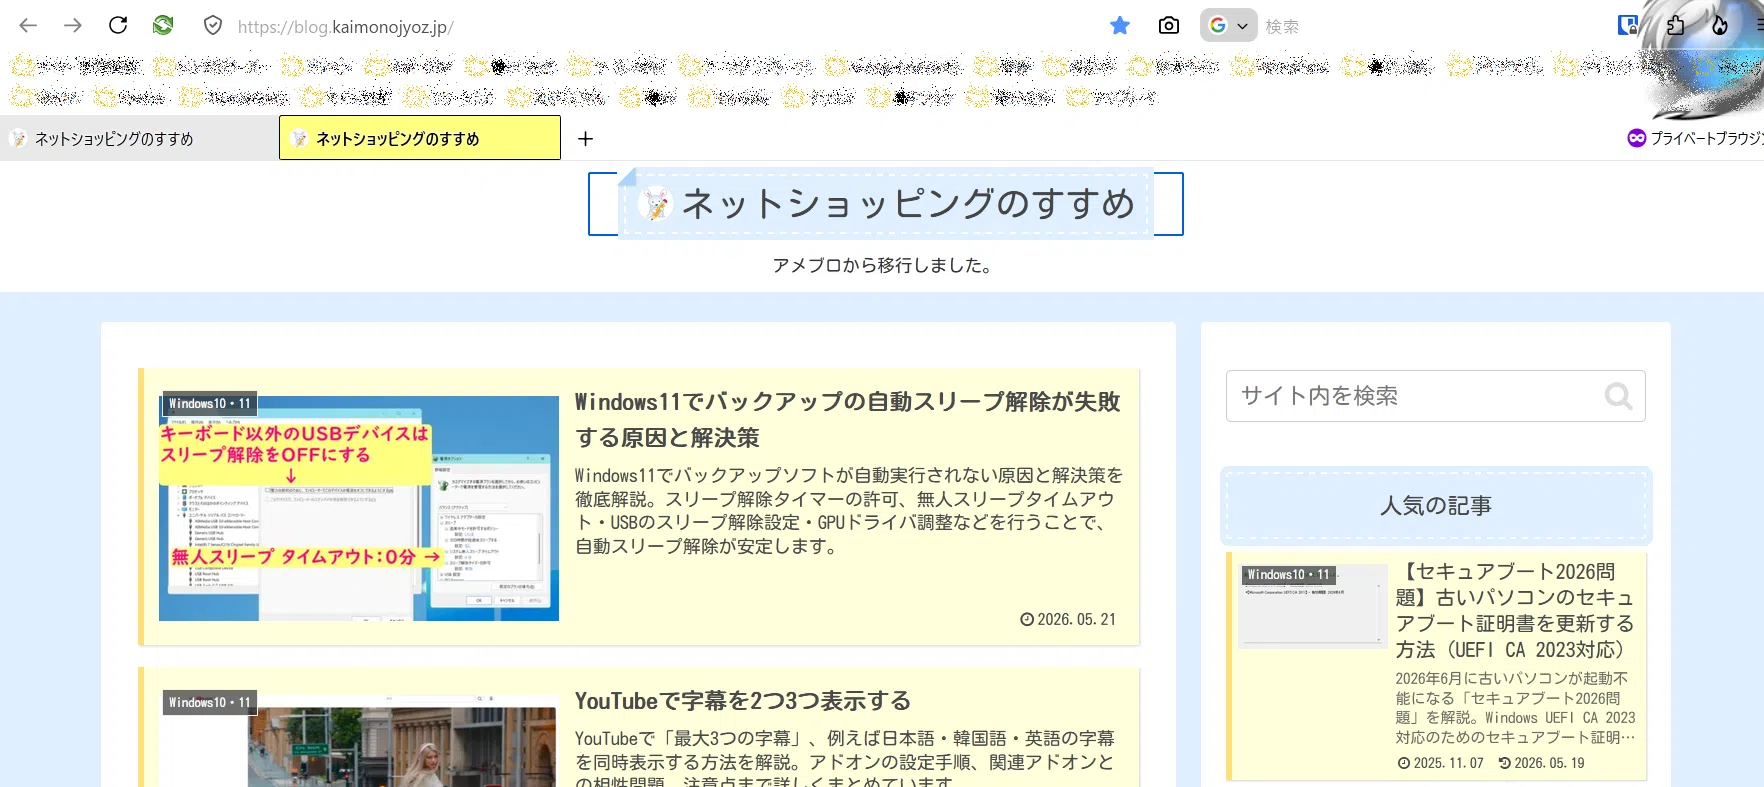
Task: Open the YouTube subtitles article title
Action: pyautogui.click(x=742, y=701)
